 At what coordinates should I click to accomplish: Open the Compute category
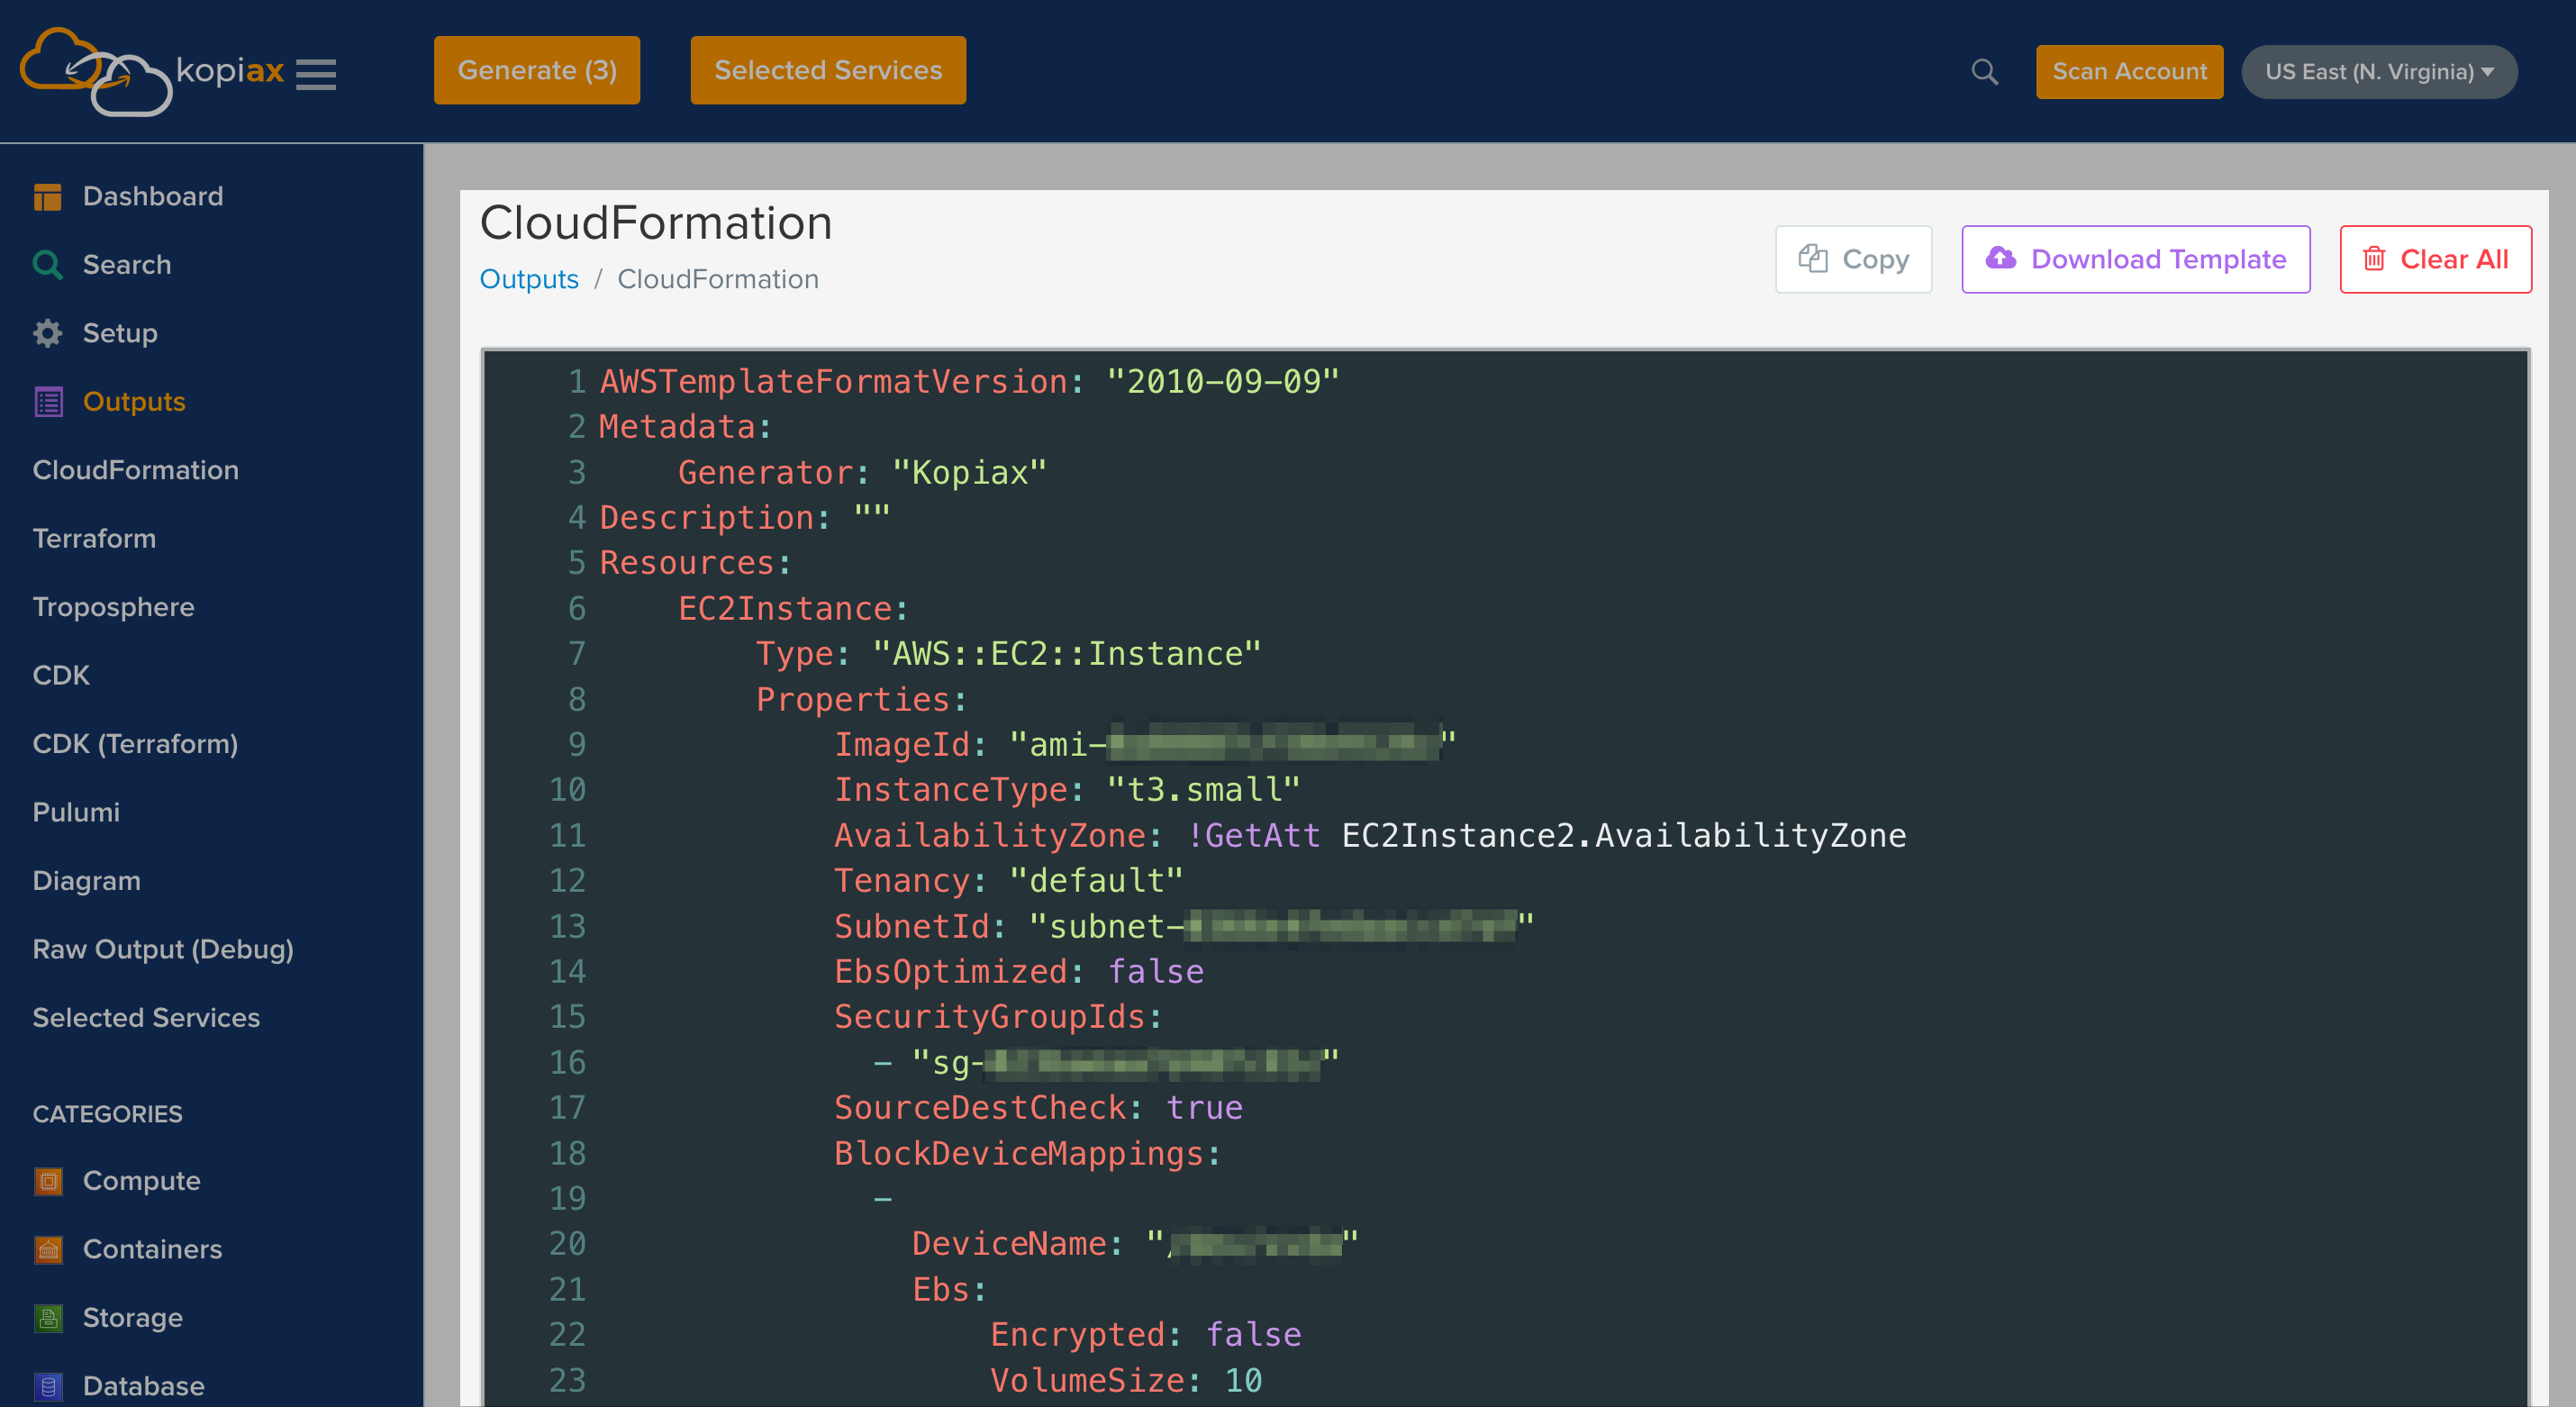click(x=141, y=1181)
